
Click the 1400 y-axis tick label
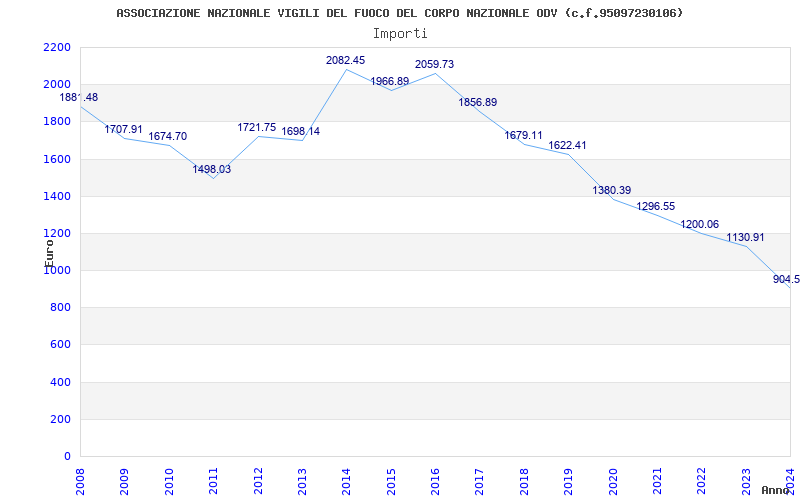(57, 196)
